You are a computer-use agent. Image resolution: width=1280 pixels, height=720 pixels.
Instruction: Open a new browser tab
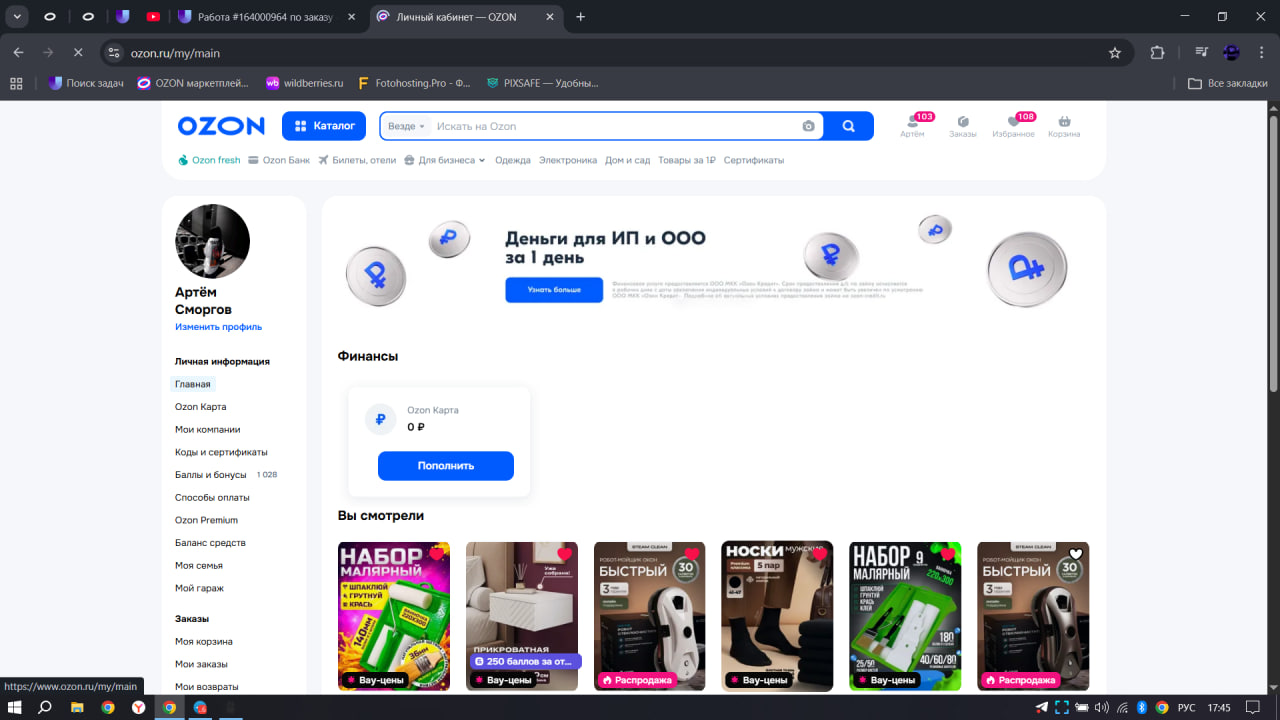581,17
